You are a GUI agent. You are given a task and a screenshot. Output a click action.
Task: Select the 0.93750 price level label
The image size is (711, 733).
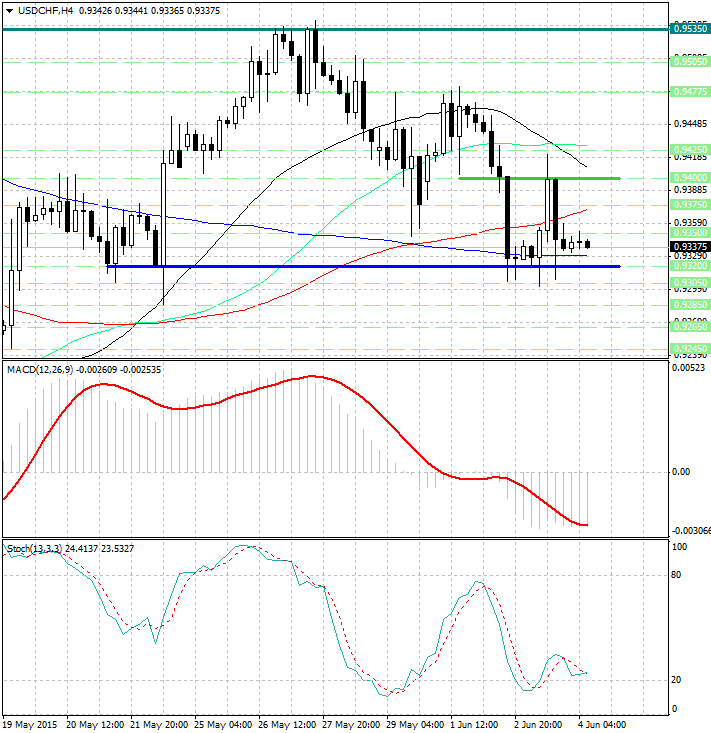tap(690, 205)
